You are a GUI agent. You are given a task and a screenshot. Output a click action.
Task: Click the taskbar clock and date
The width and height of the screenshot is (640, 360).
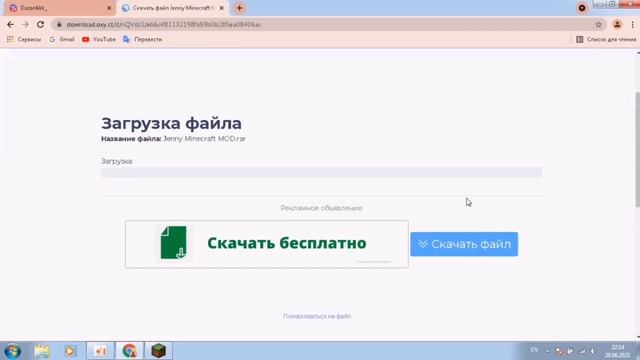(x=618, y=351)
